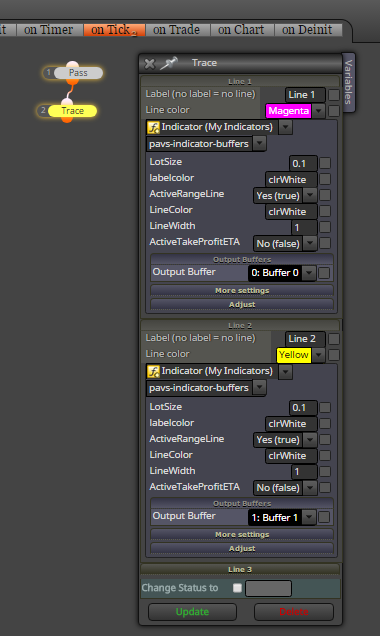
Task: Edit Line 1 LineColor clrWhite field
Action: coord(291,211)
